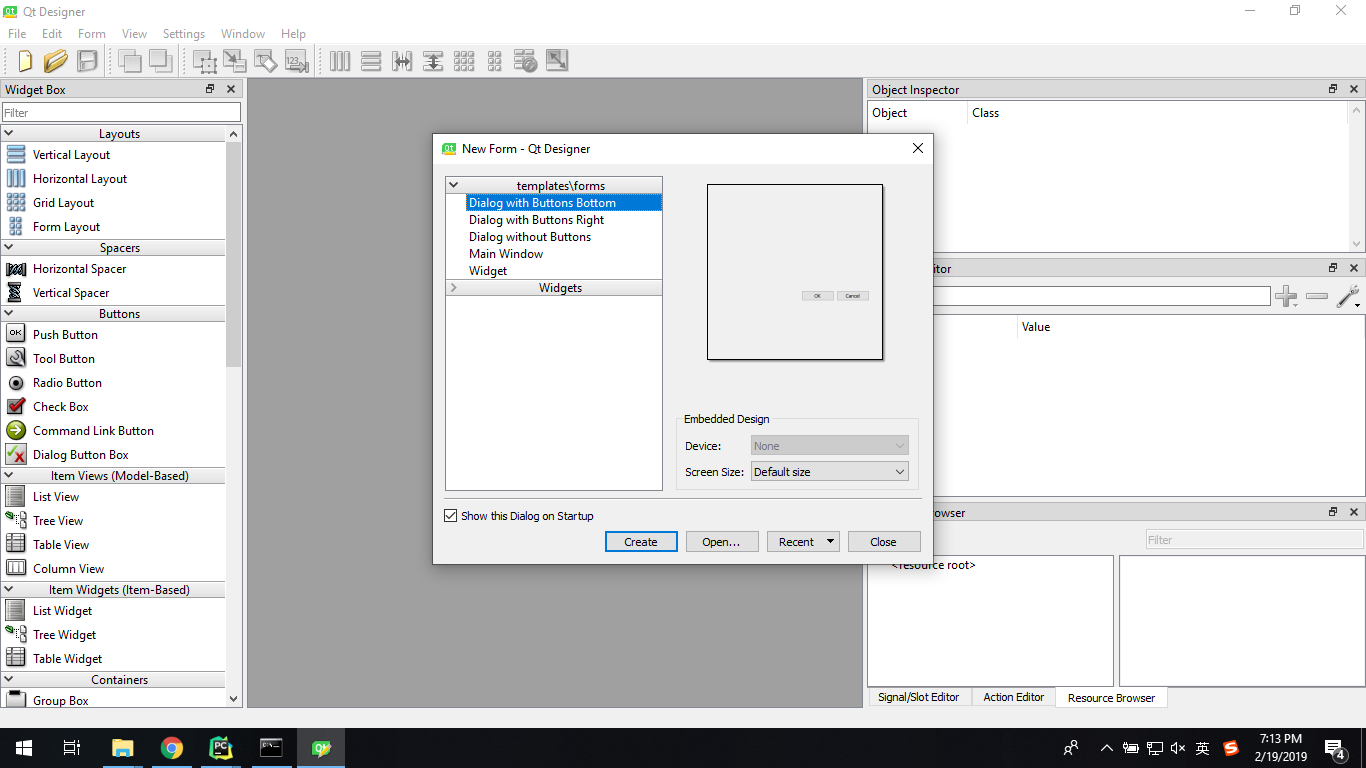Click the New form toolbar icon
This screenshot has height=768, width=1366.
click(x=25, y=61)
